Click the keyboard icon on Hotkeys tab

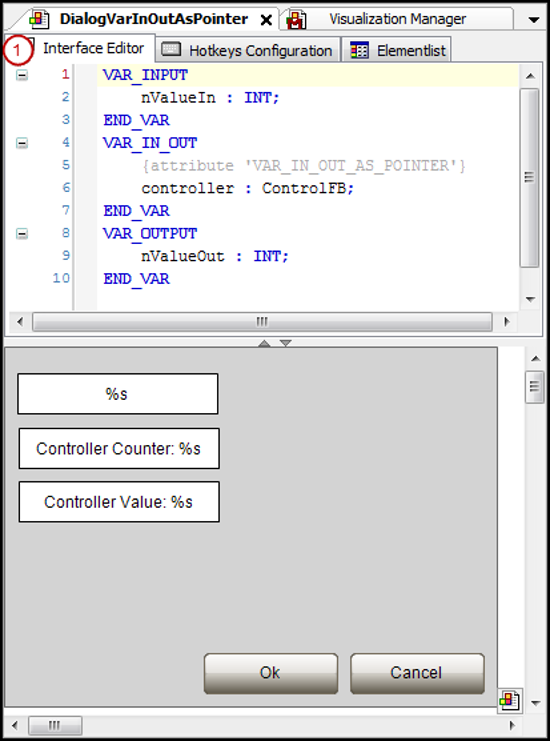pyautogui.click(x=171, y=50)
